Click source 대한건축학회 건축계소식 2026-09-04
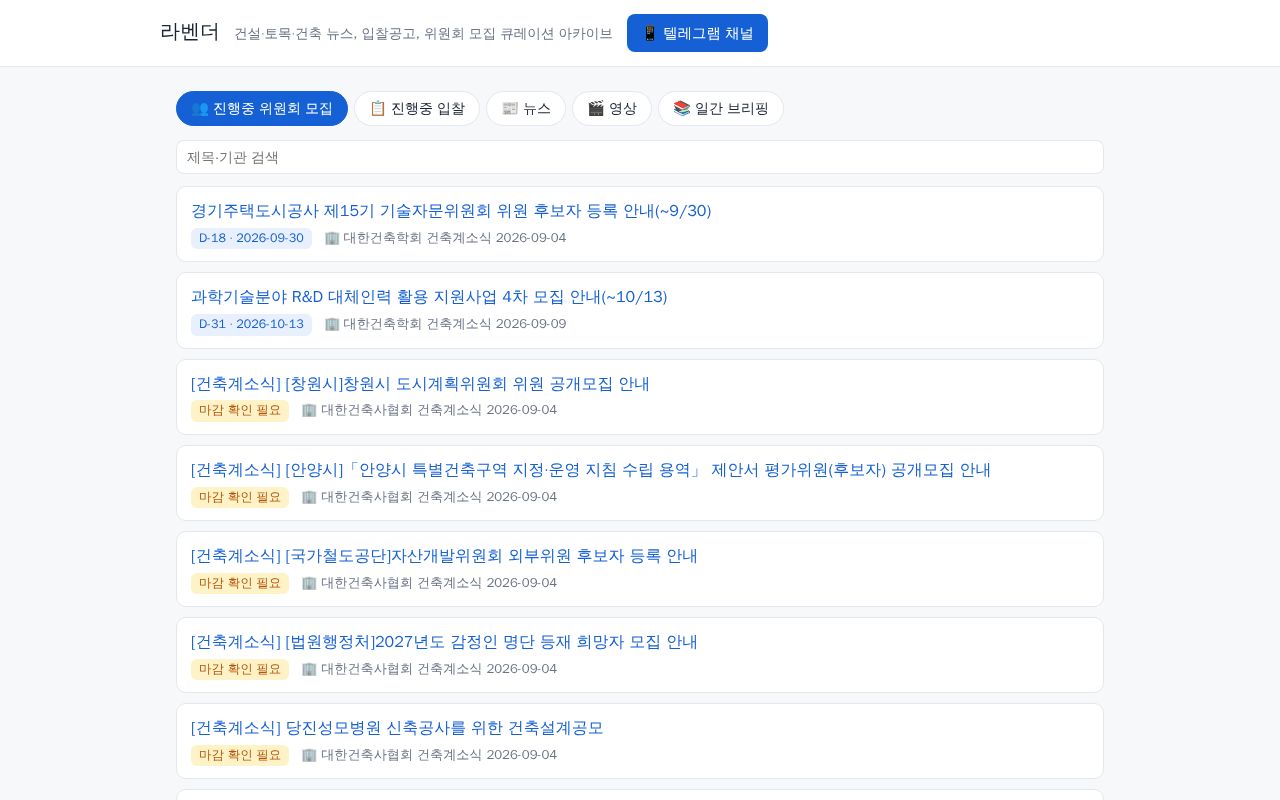This screenshot has height=800, width=1280. pos(445,238)
